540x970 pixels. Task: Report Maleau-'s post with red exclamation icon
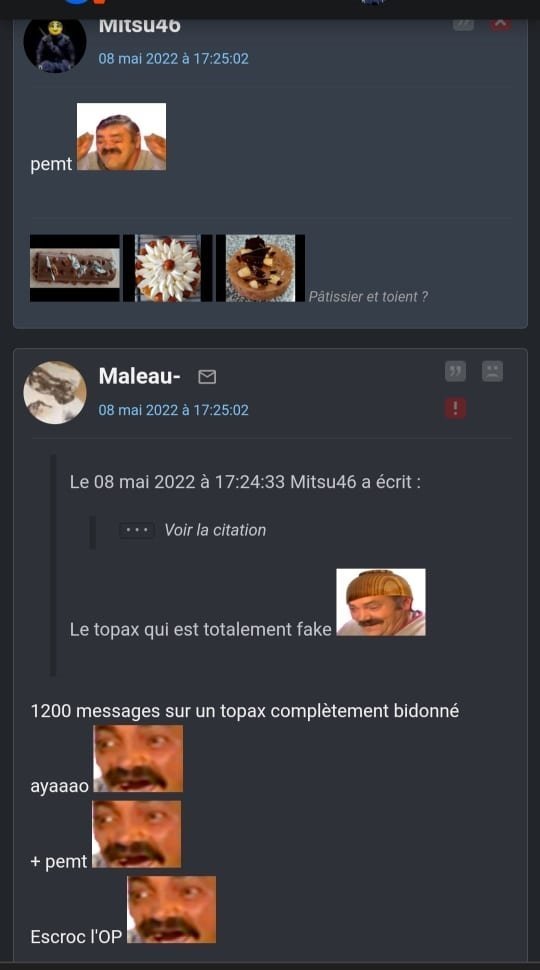[x=455, y=408]
